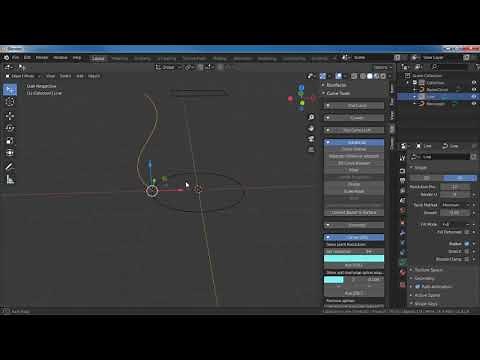Open the Render menu
This screenshot has height=360, width=480.
tap(42, 57)
